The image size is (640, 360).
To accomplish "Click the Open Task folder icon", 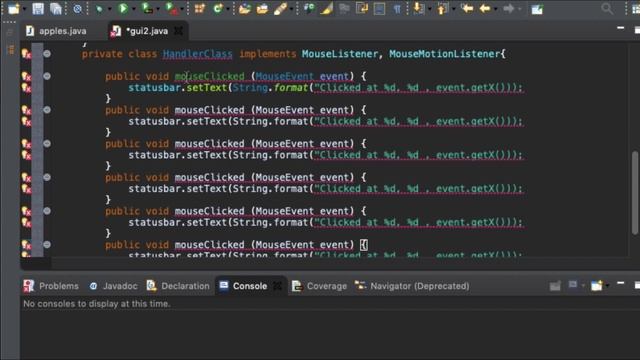I will (262, 9).
